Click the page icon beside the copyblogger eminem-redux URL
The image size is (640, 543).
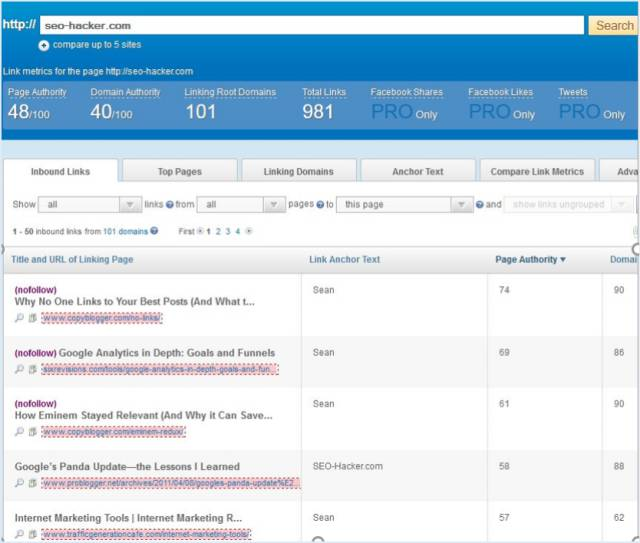point(32,432)
